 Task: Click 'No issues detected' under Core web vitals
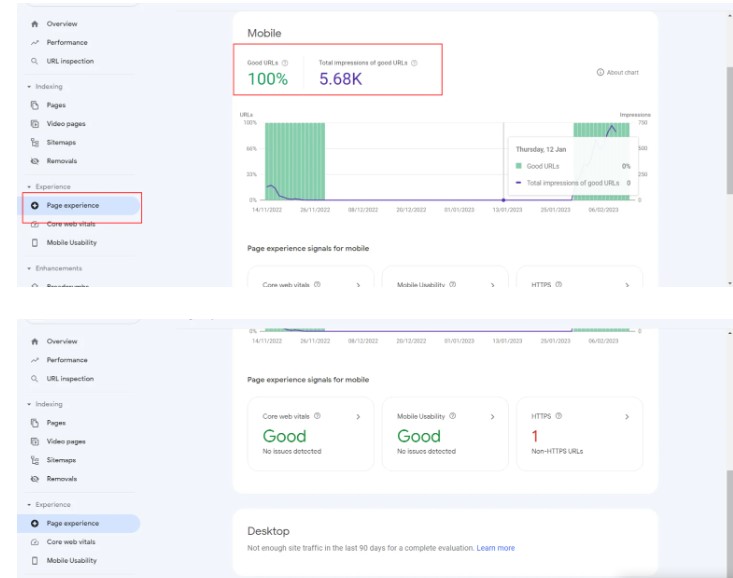292,451
